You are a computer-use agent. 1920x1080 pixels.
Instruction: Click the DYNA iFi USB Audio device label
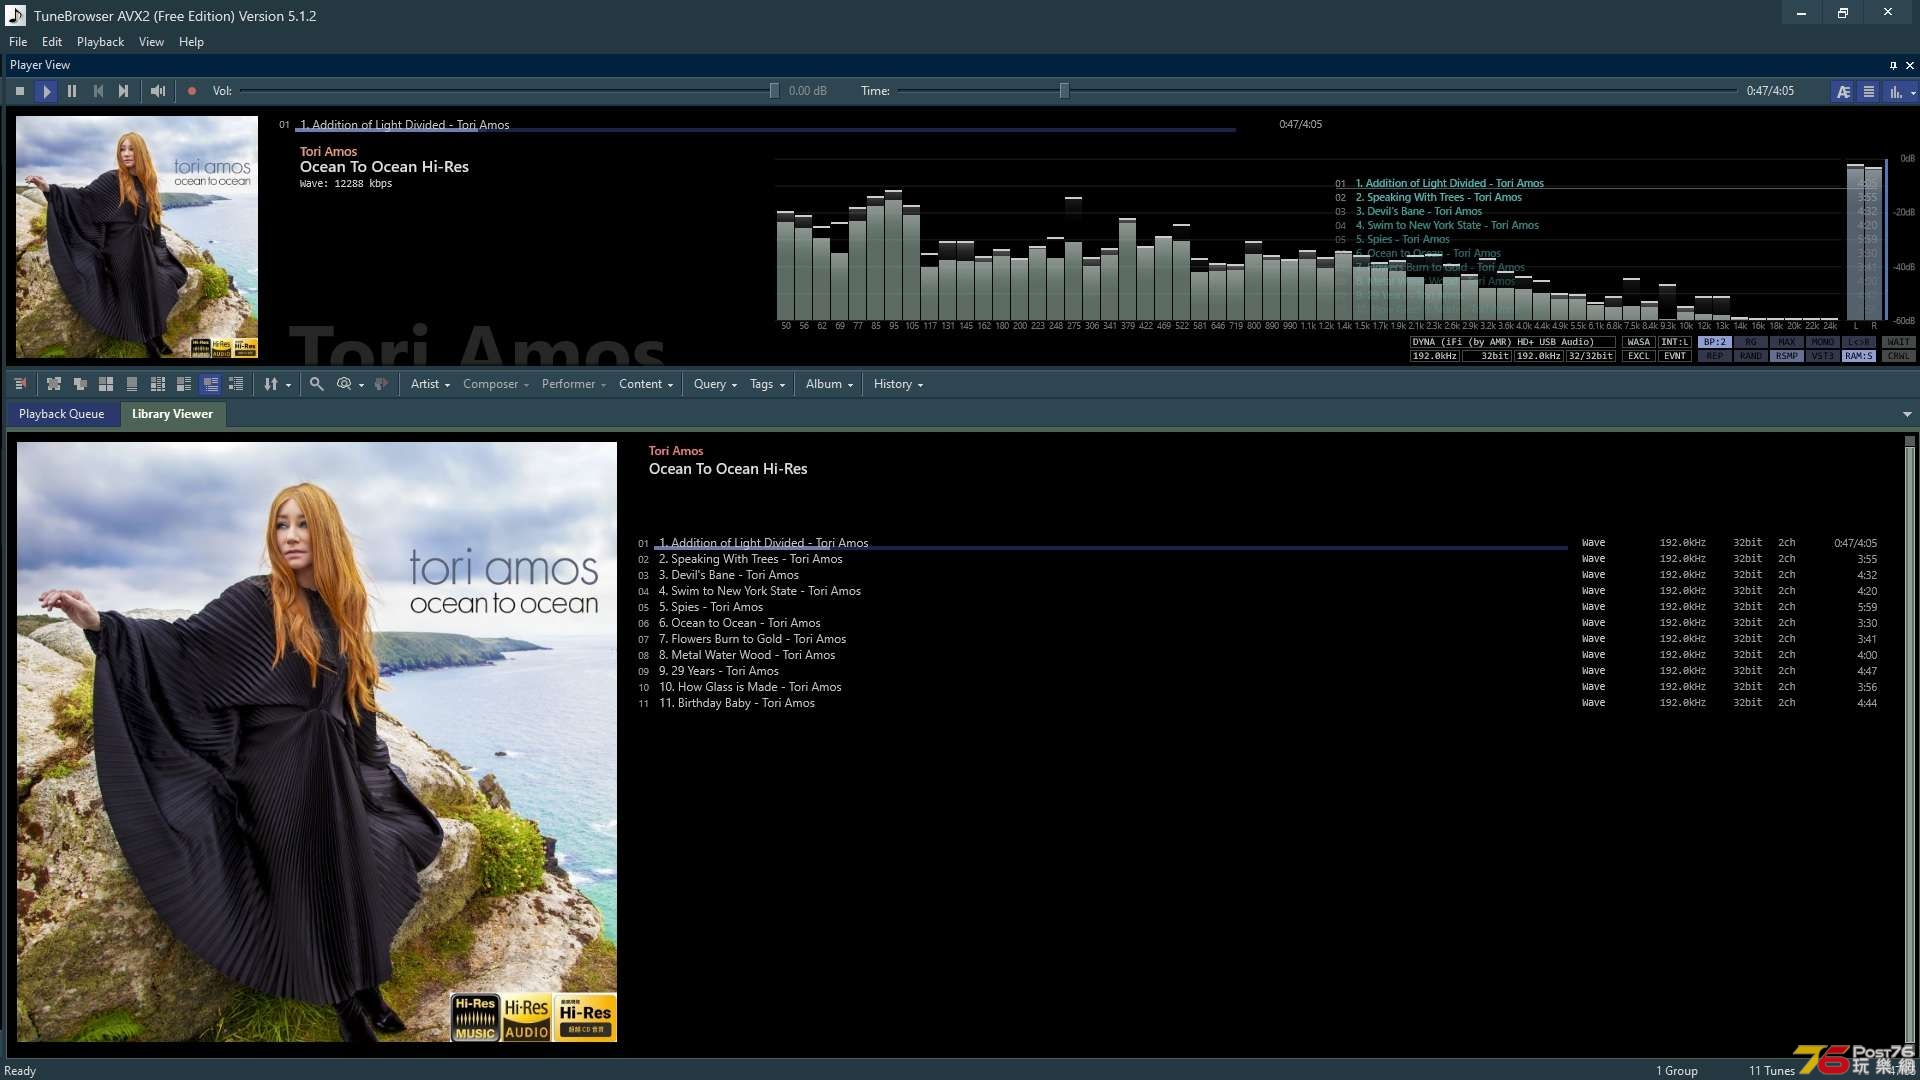click(x=1512, y=342)
